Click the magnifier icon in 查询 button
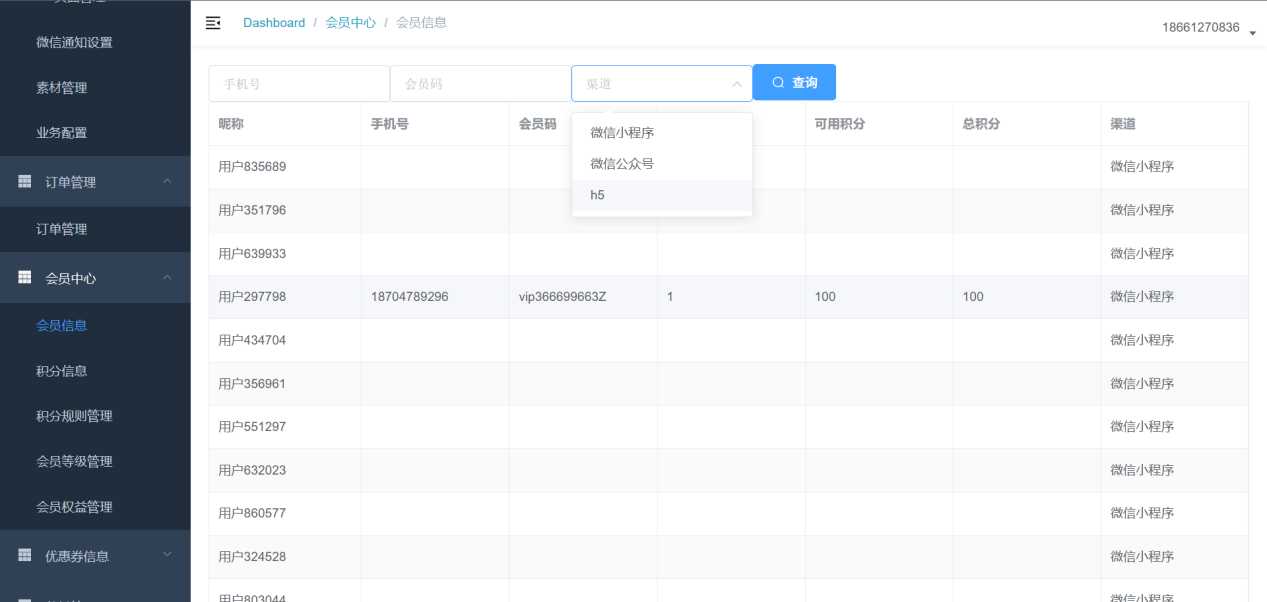This screenshot has width=1267, height=602. tap(778, 83)
